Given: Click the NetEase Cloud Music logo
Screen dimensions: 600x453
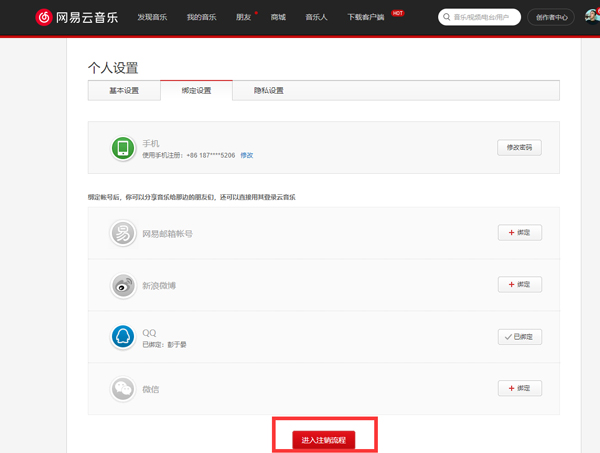Looking at the screenshot, I should (x=78, y=17).
